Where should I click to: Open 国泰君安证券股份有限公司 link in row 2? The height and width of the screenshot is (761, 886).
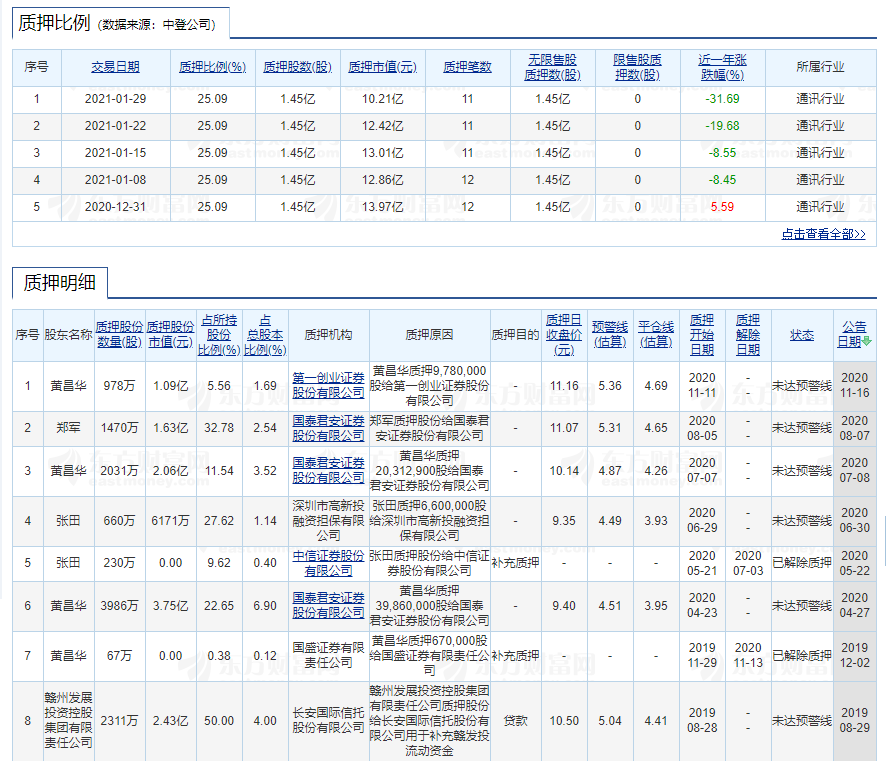point(328,428)
